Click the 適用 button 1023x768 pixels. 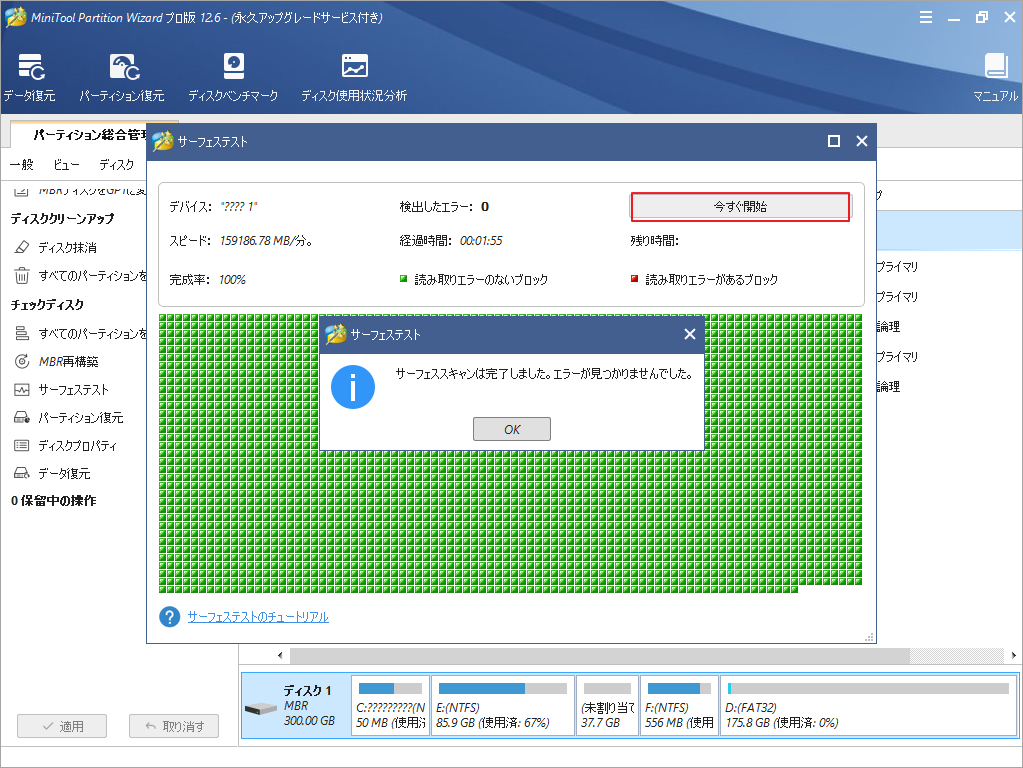coord(62,726)
